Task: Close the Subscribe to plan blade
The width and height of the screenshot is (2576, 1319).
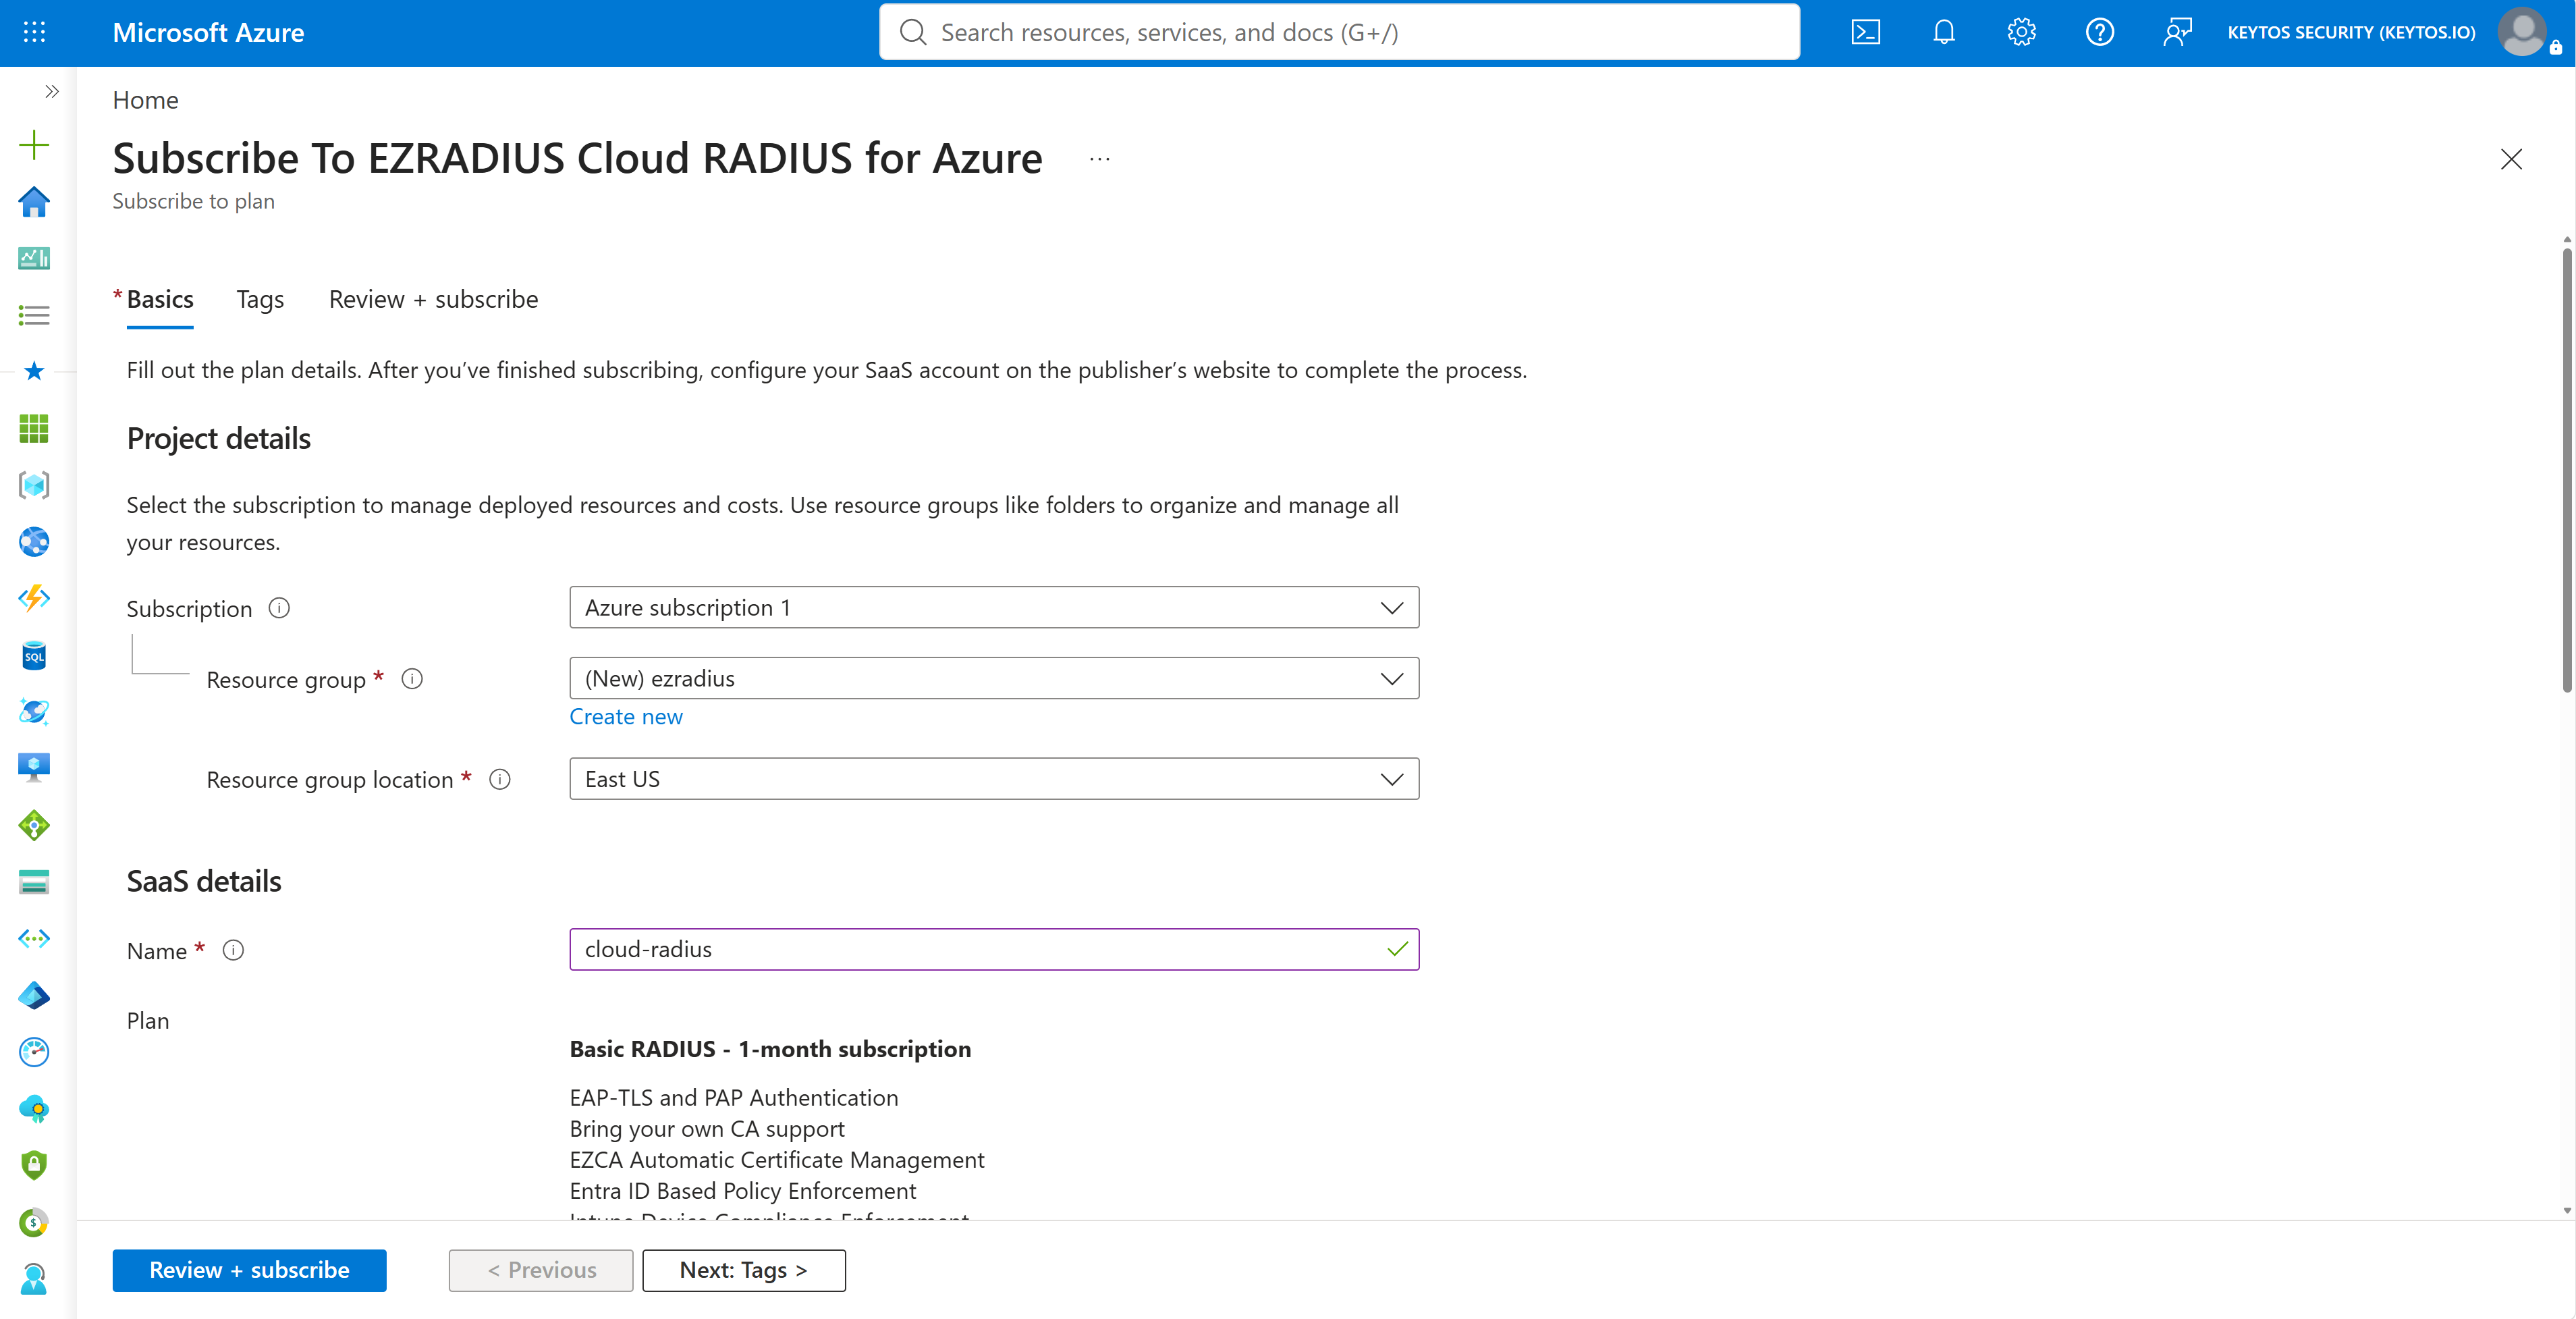Action: 2511,159
